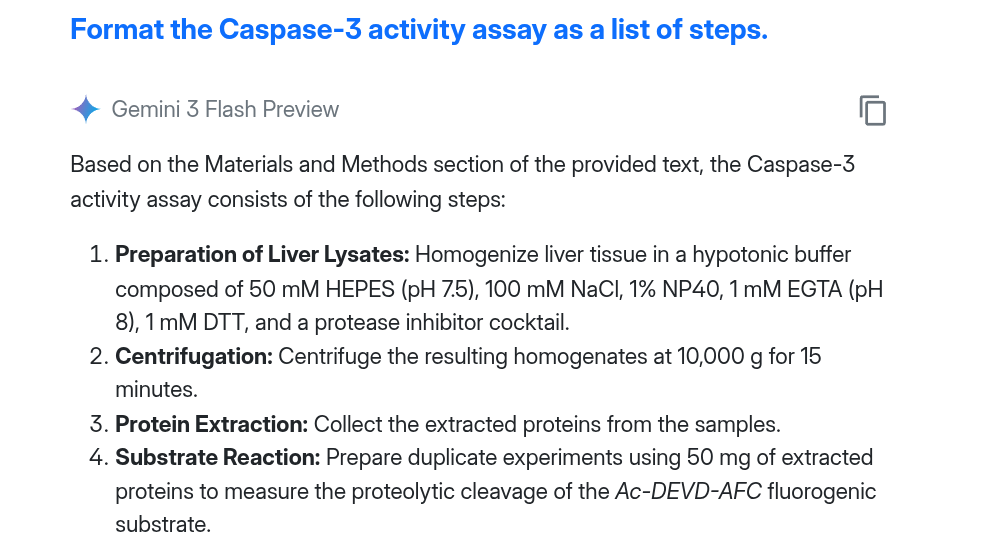Click the list number 3 marker
Image resolution: width=986 pixels, height=547 pixels.
pos(98,425)
